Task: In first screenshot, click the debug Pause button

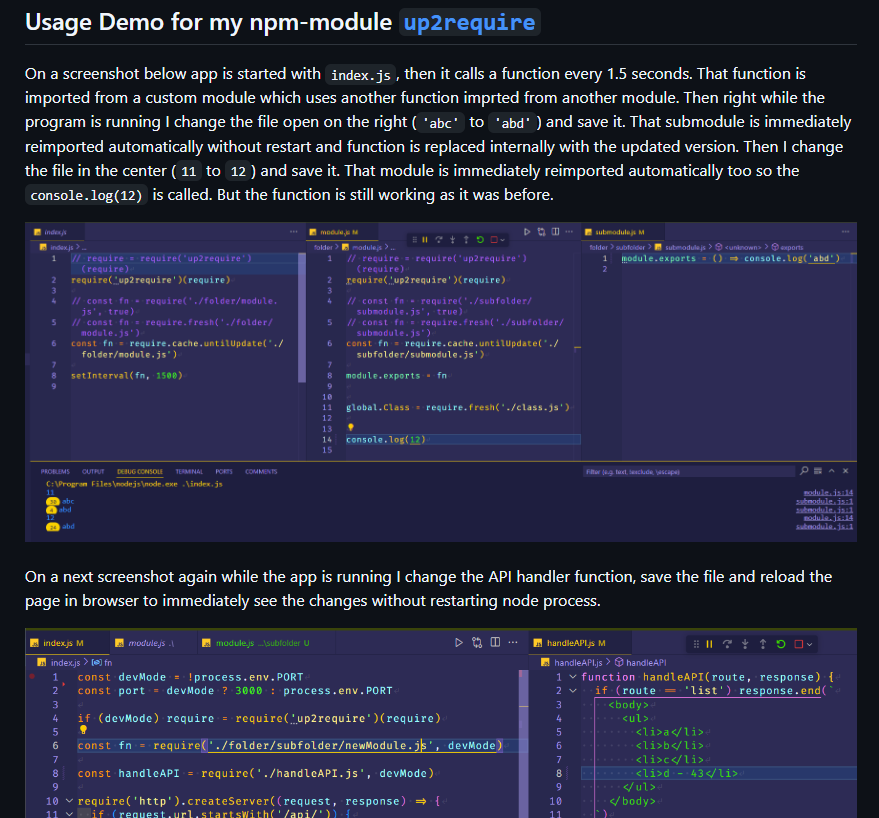Action: coord(425,240)
